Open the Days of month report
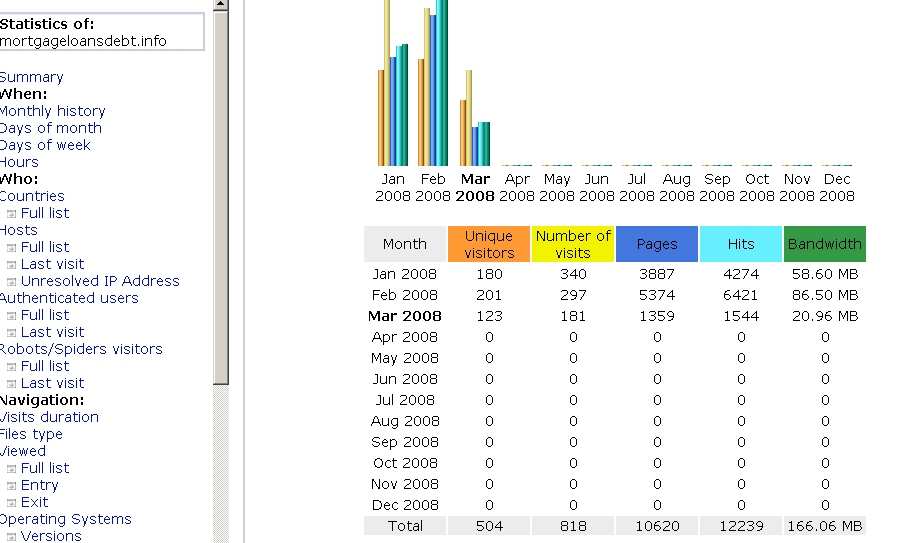 coord(50,128)
